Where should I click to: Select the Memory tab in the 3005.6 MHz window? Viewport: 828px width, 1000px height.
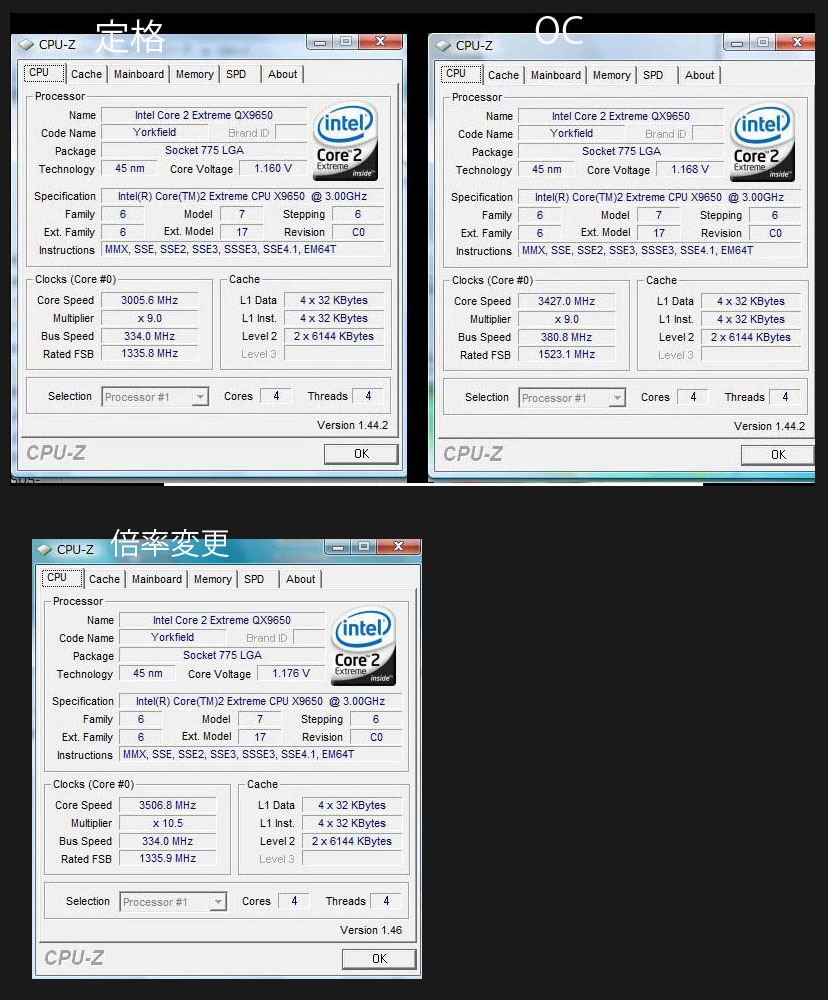(195, 74)
